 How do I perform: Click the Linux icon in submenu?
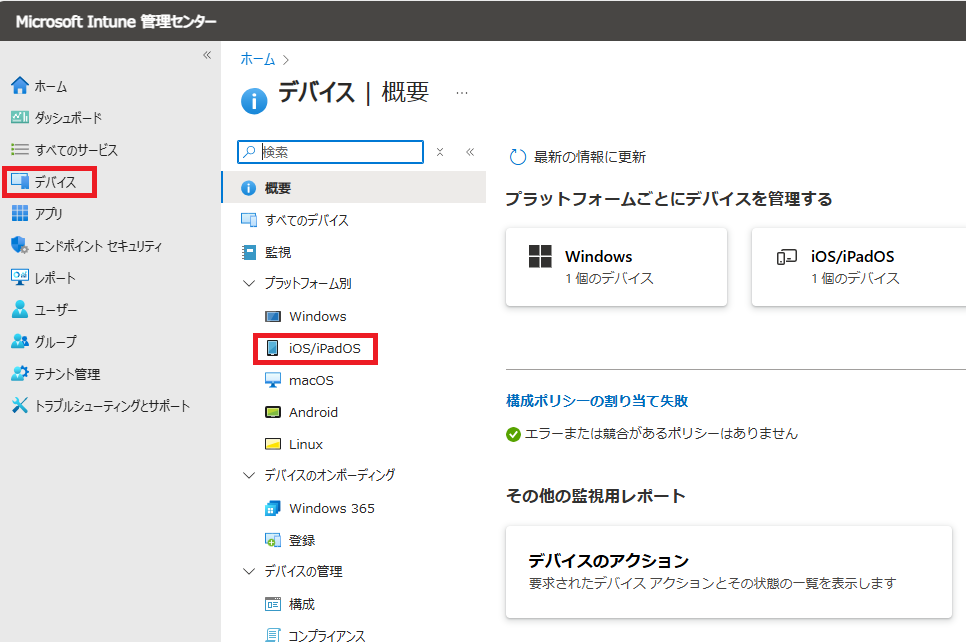[x=273, y=444]
